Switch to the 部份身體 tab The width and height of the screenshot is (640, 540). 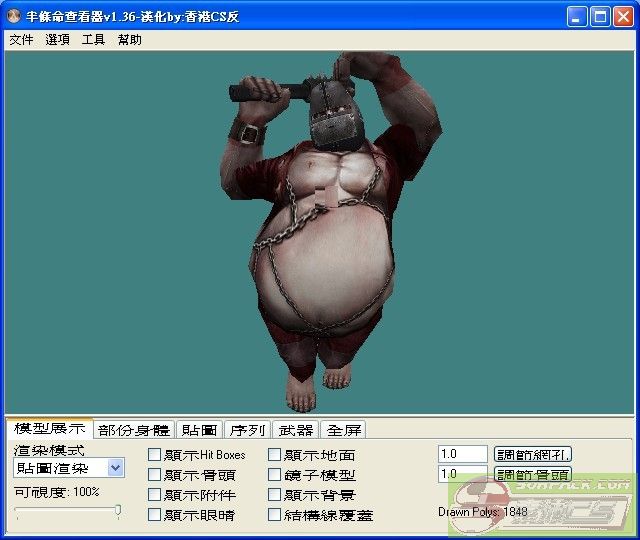(134, 430)
